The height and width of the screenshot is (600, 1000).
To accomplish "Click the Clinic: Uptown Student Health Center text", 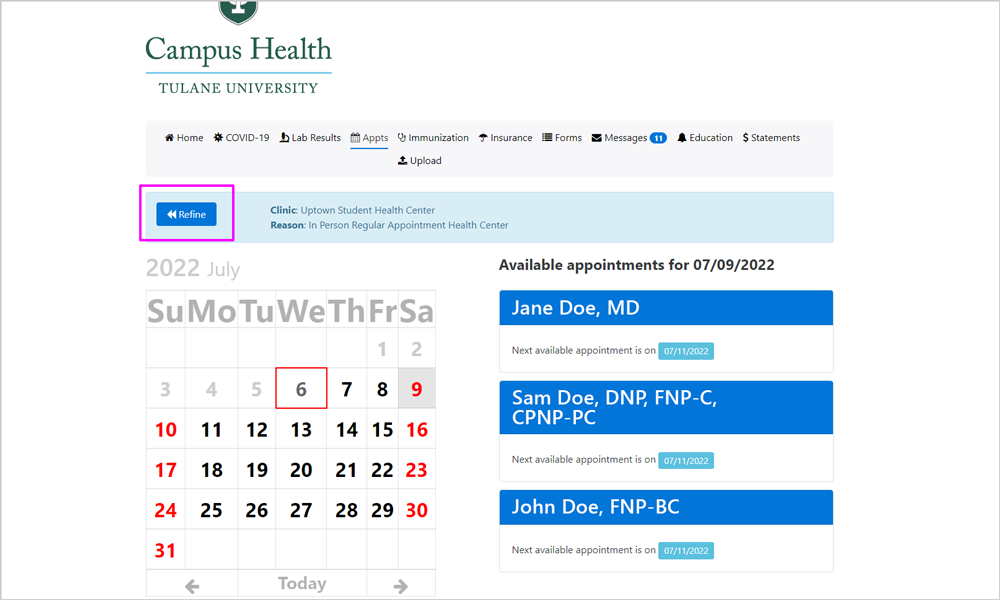I will pos(352,210).
